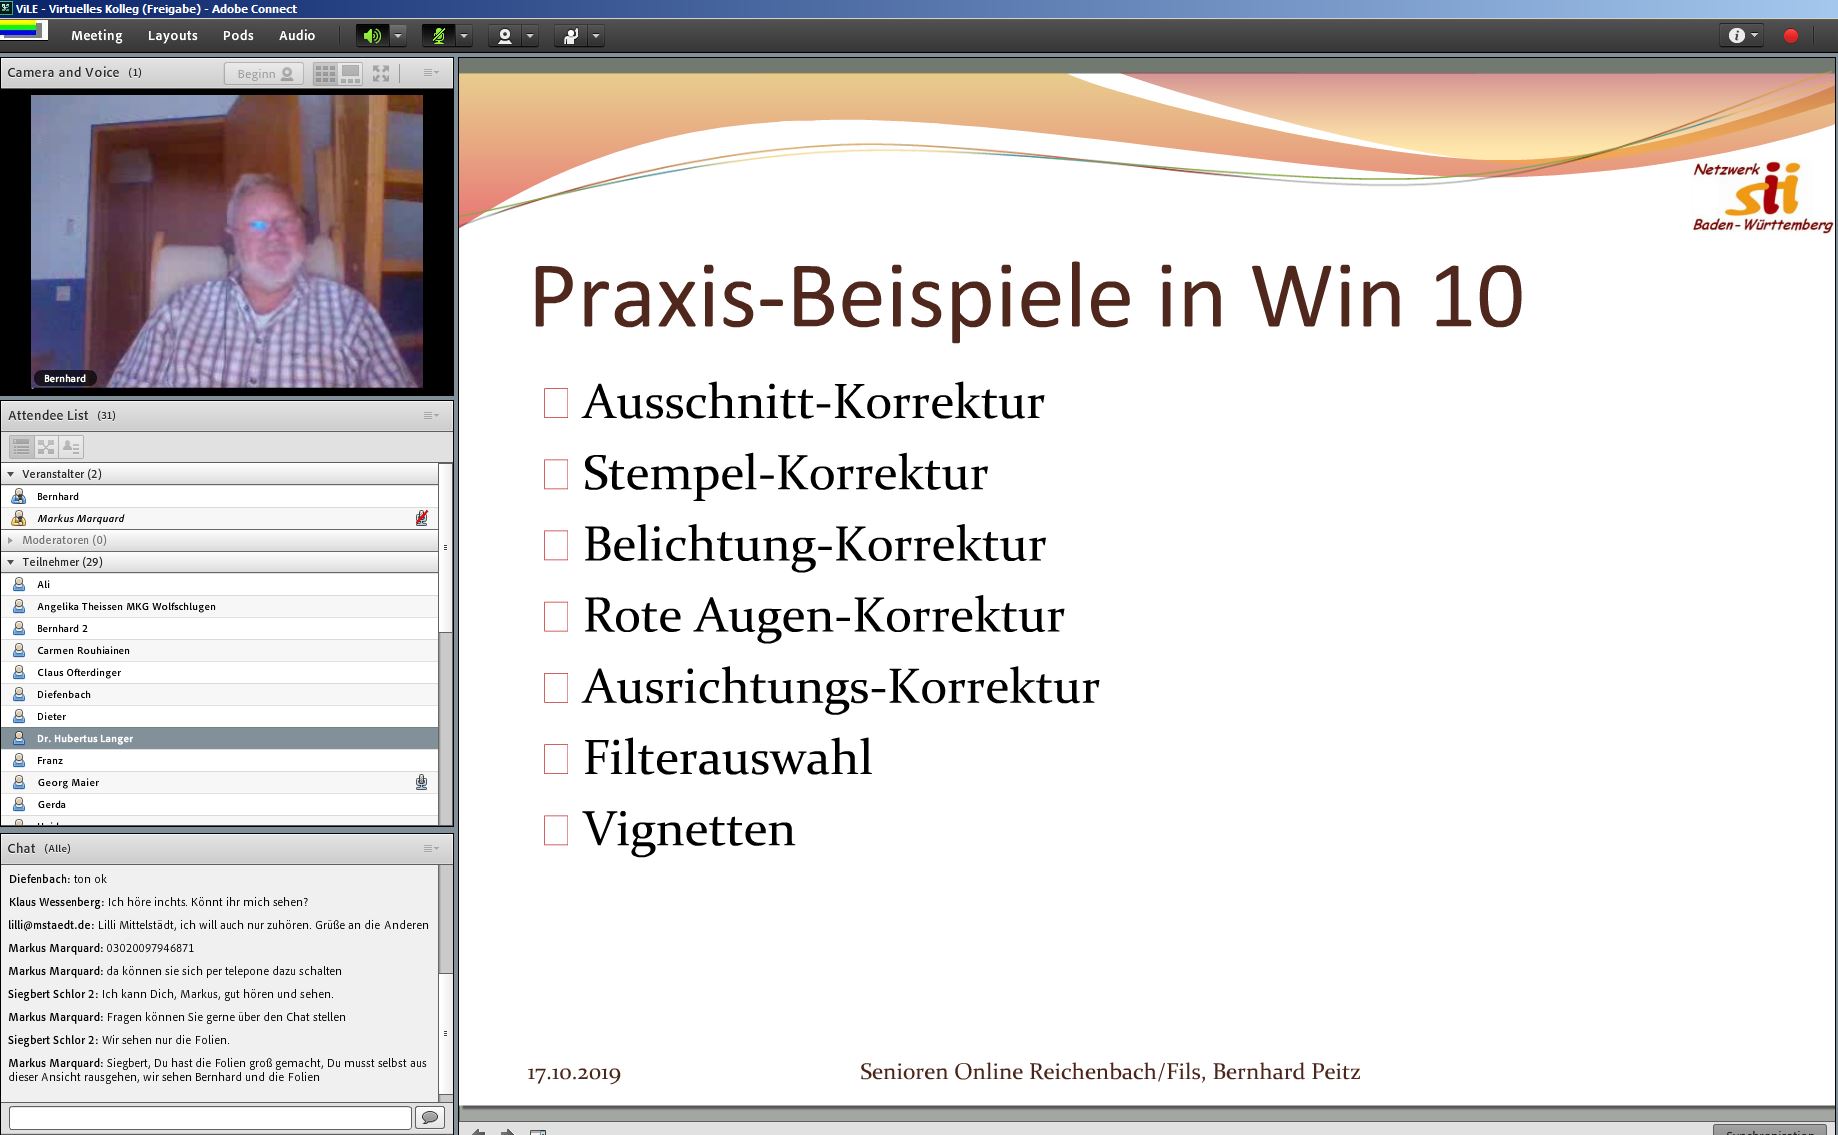Click the raise hand status icon
The width and height of the screenshot is (1838, 1135).
click(571, 36)
